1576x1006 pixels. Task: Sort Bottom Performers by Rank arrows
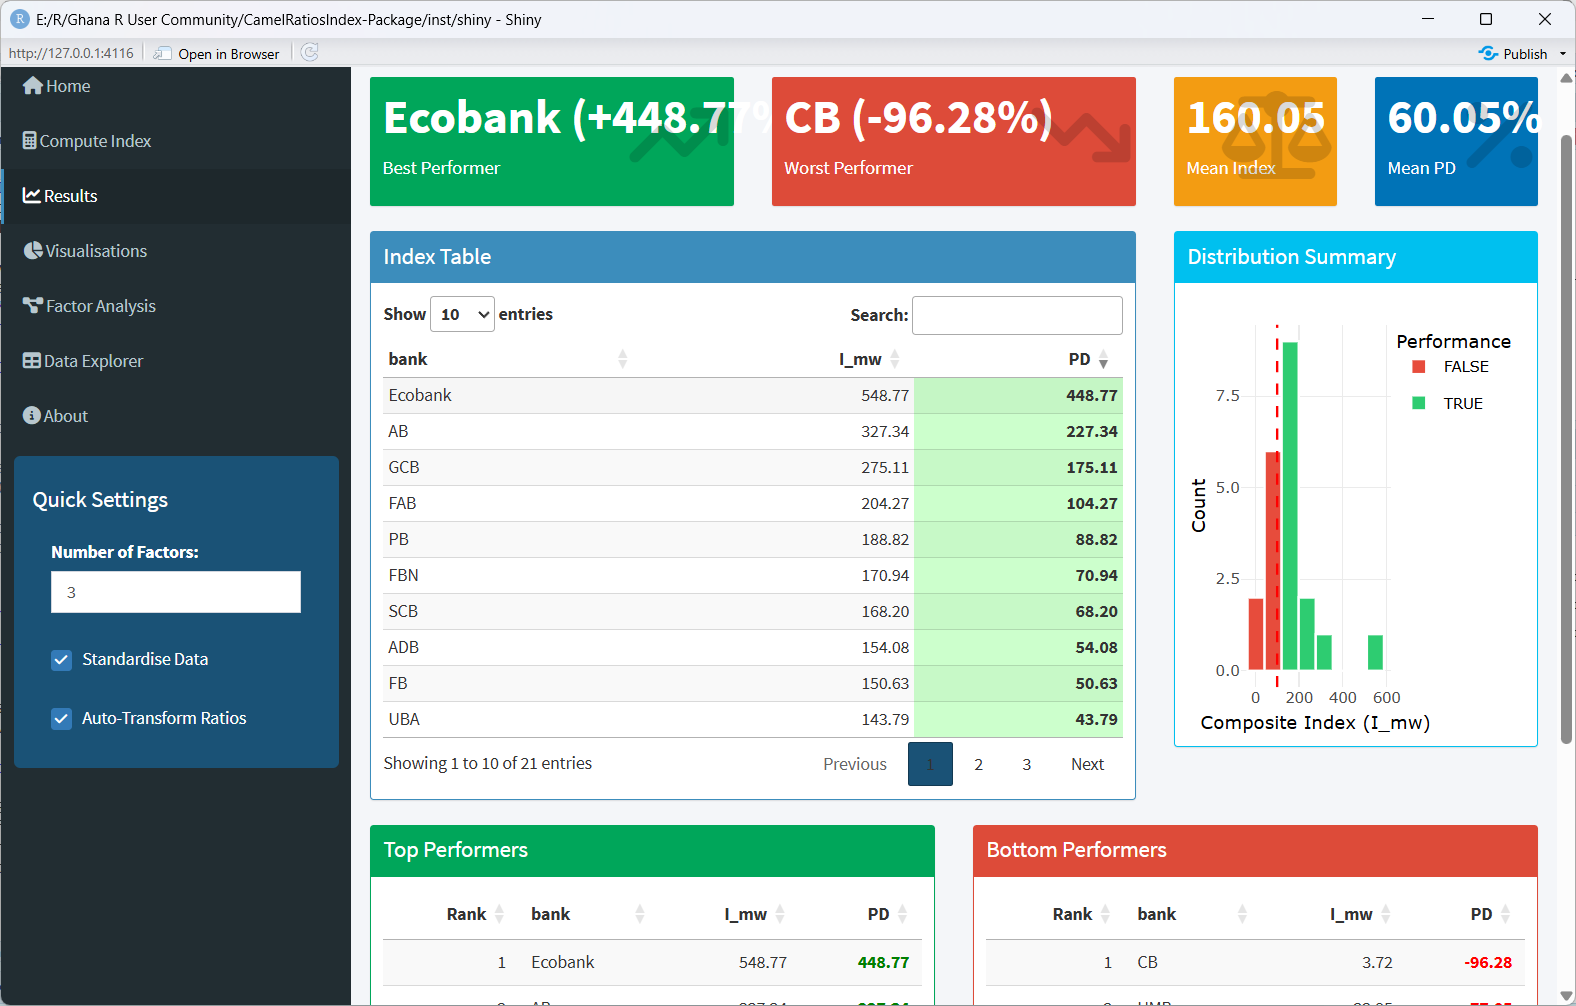(x=1105, y=914)
